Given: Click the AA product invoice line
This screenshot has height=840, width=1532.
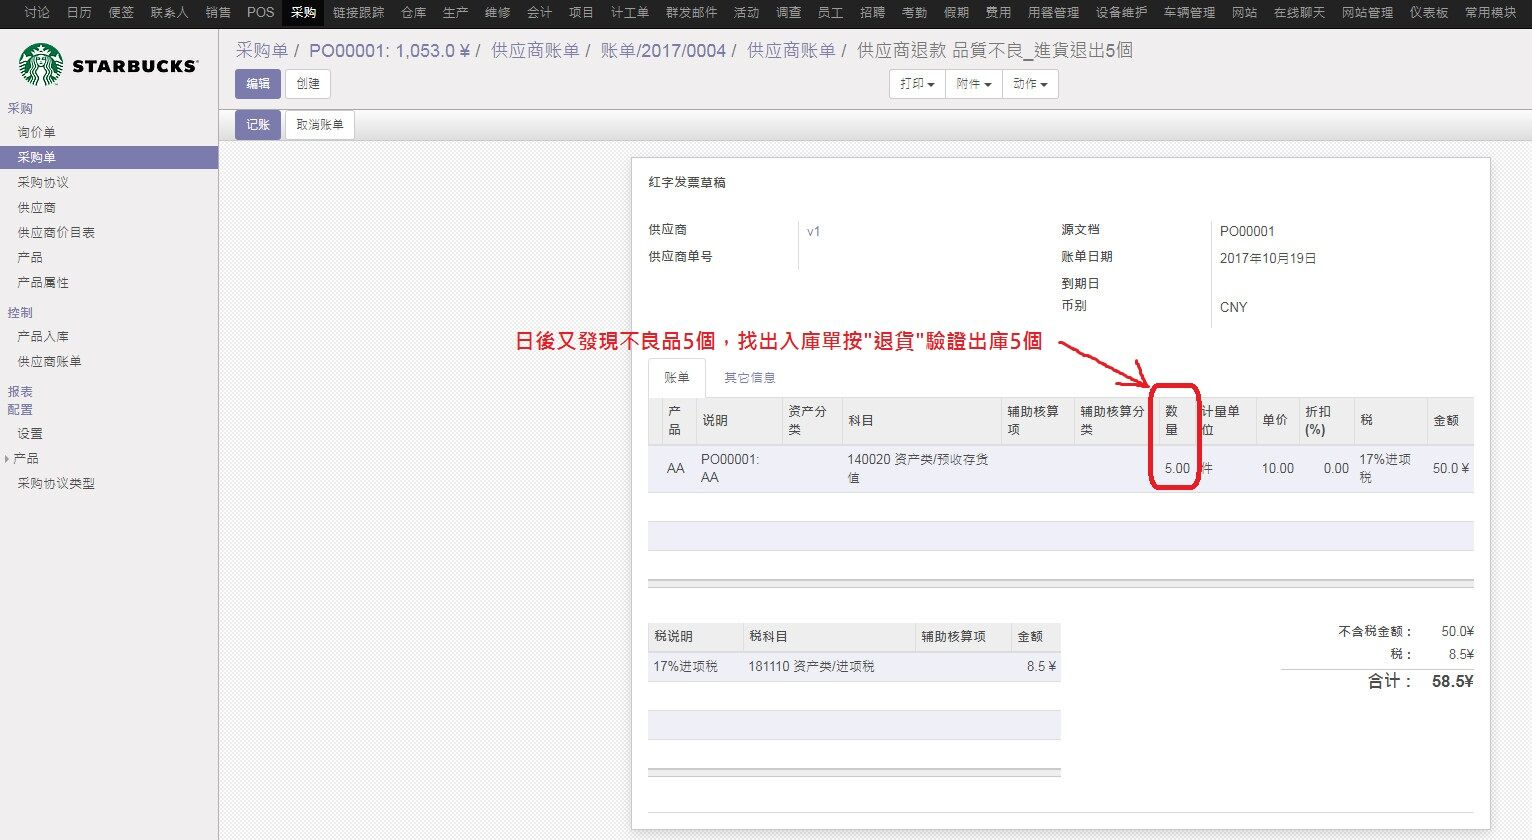Looking at the screenshot, I should click(1060, 468).
